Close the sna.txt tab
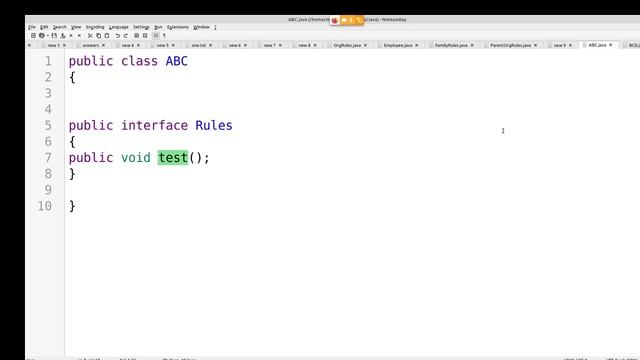Image resolution: width=640 pixels, height=360 pixels. pyautogui.click(x=211, y=45)
